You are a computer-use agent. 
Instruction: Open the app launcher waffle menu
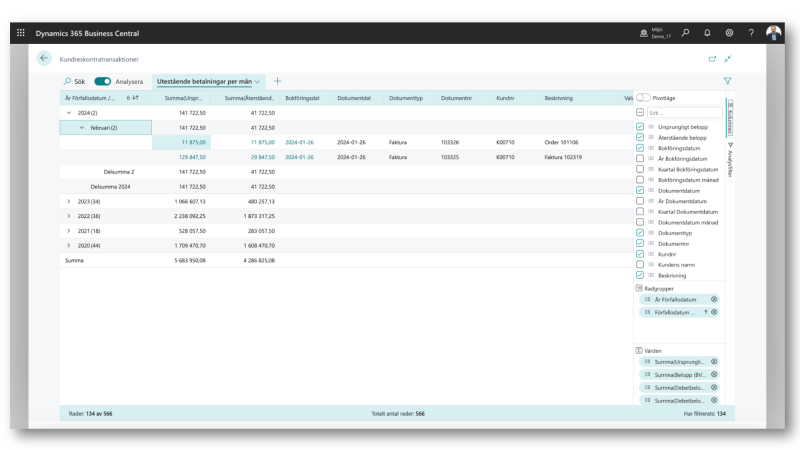tap(21, 34)
